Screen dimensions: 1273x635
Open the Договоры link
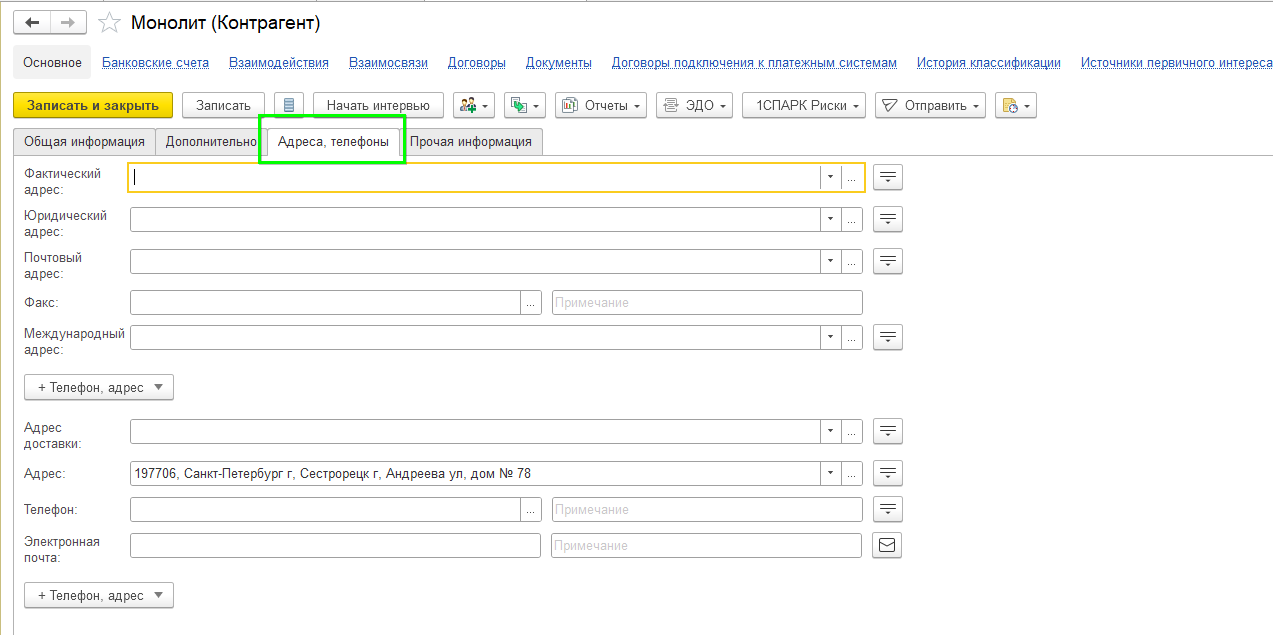pyautogui.click(x=477, y=62)
